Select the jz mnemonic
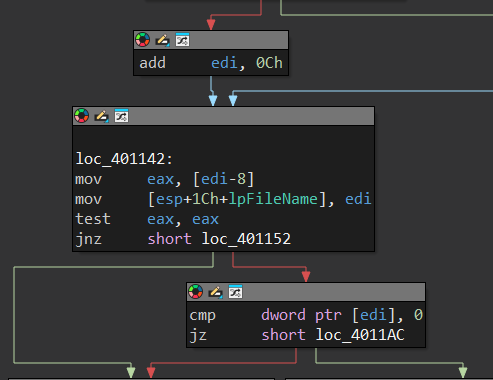The height and width of the screenshot is (380, 493). coord(198,335)
